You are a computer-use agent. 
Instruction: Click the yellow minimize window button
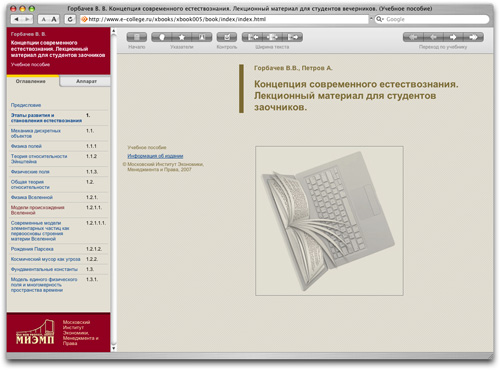tap(22, 9)
